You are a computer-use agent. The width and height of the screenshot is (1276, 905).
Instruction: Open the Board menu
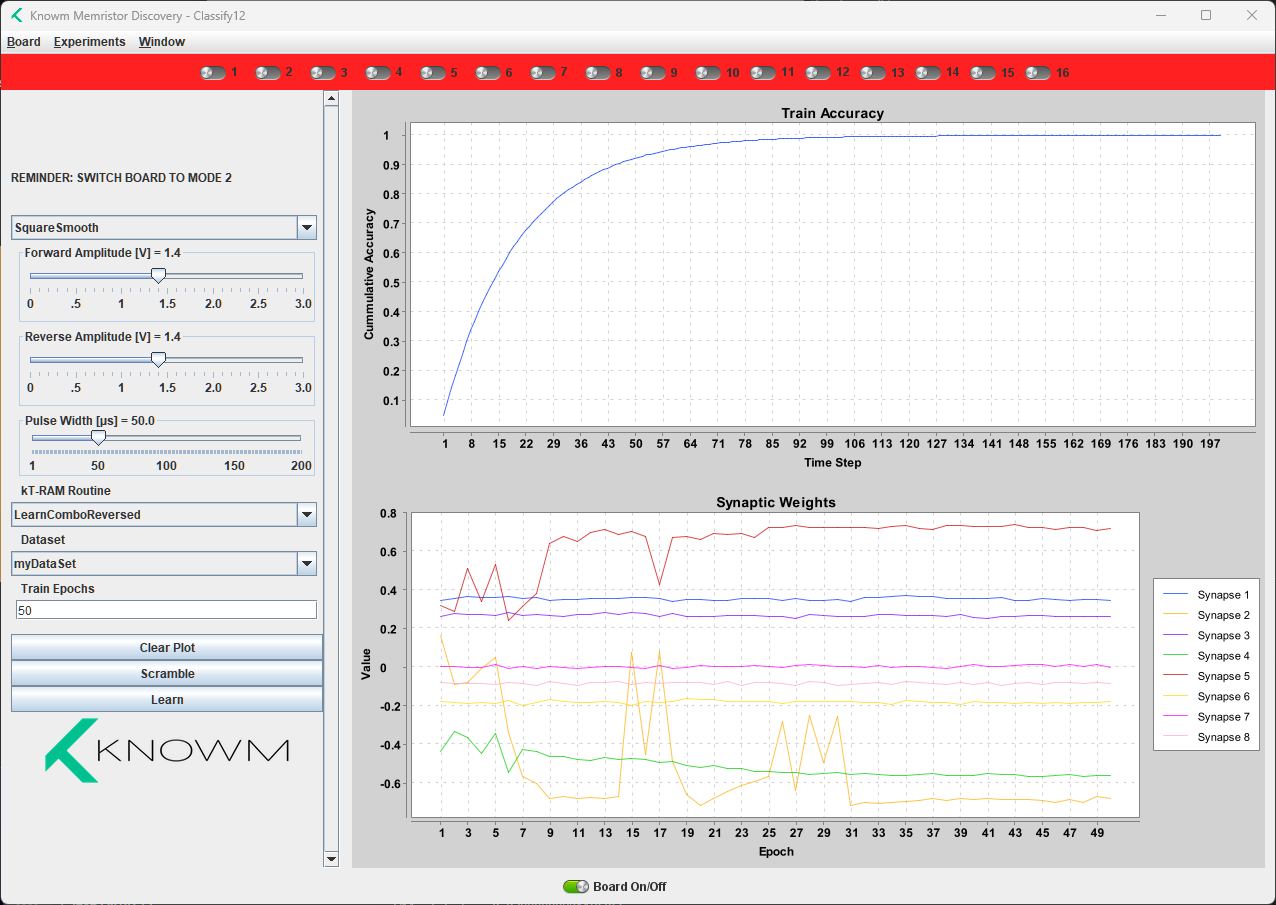click(x=24, y=42)
